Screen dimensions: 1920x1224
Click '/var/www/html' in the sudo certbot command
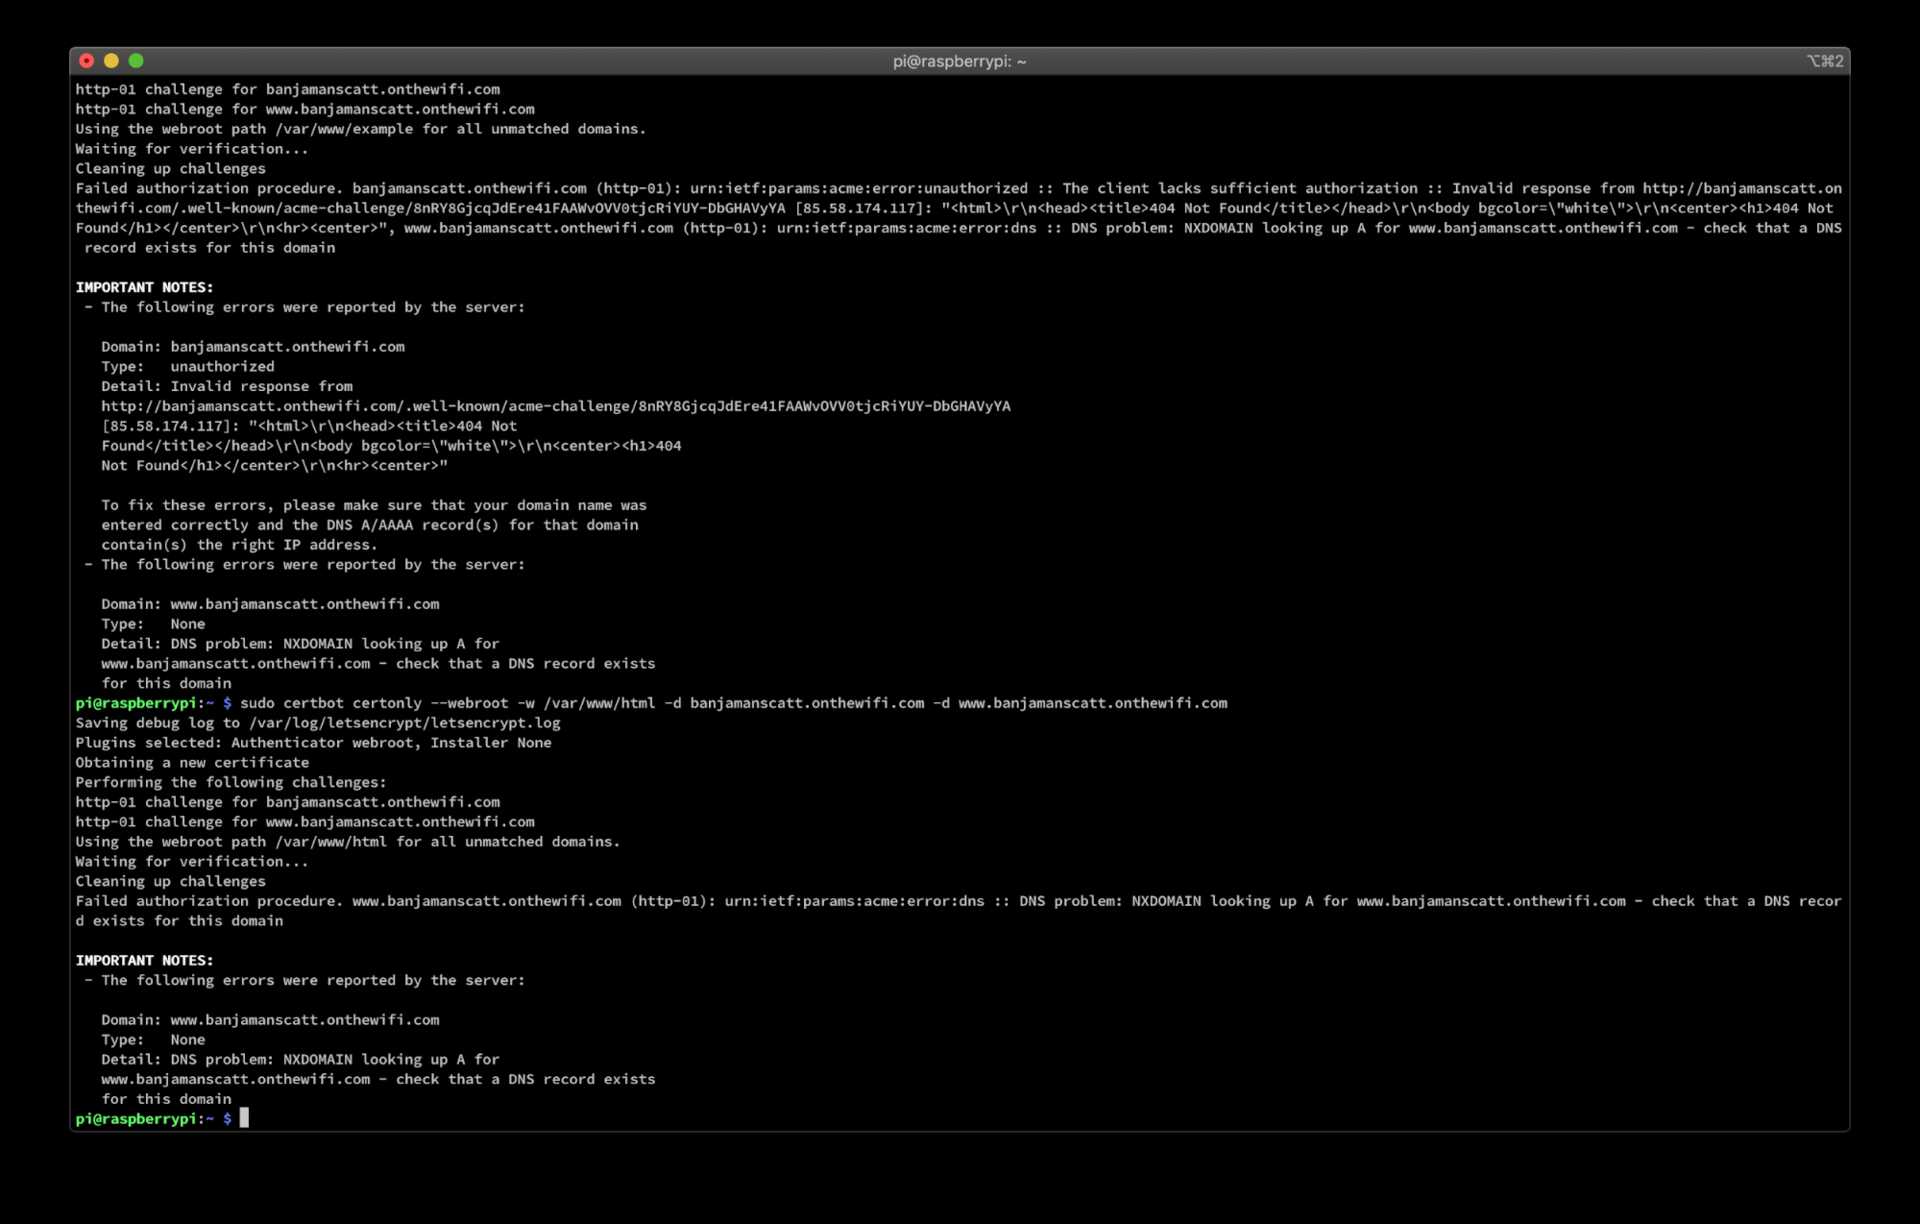coord(599,704)
